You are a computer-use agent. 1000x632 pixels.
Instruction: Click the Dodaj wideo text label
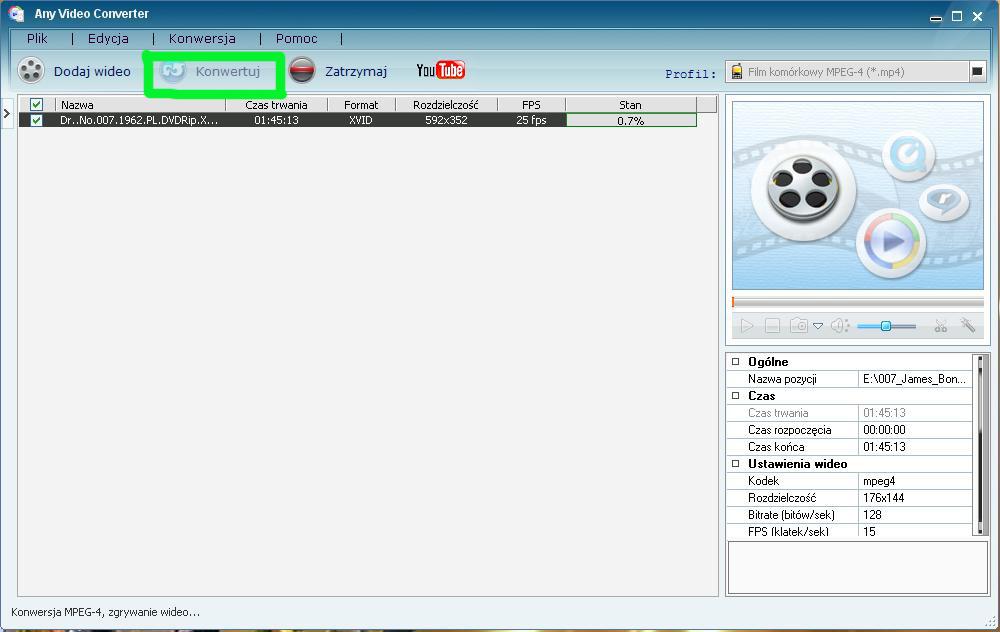(x=92, y=71)
